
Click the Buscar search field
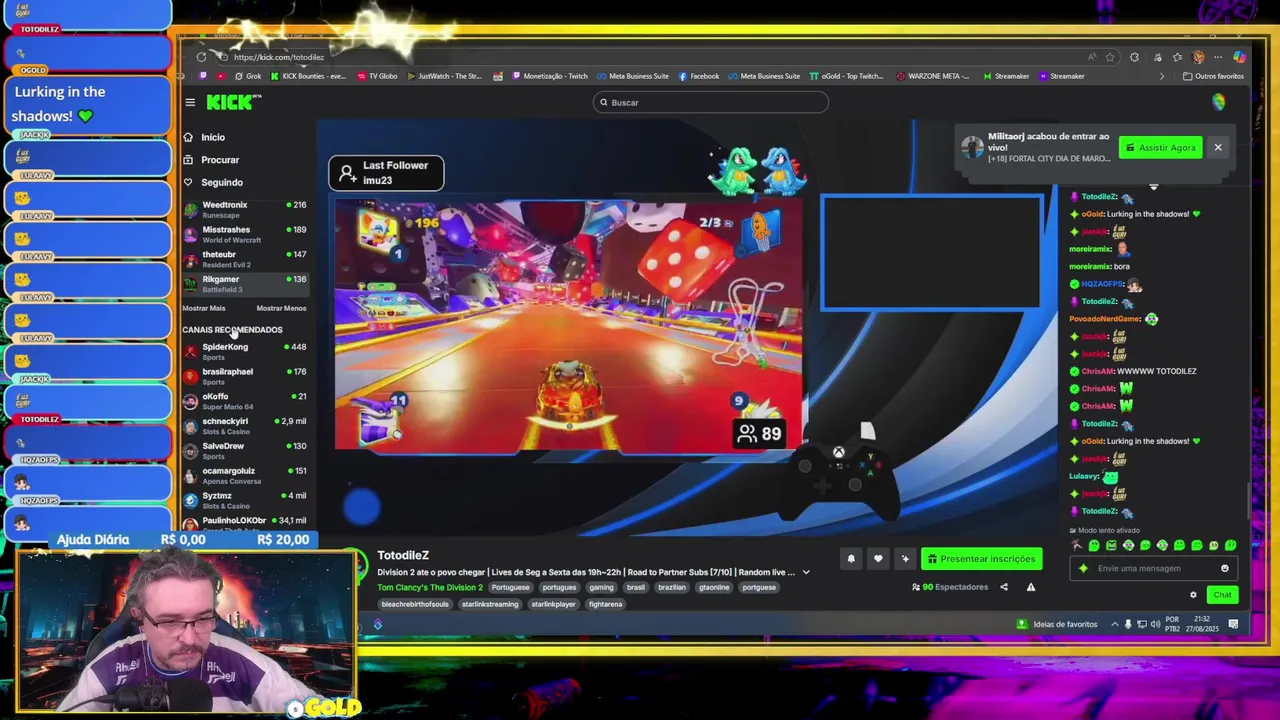pos(711,102)
